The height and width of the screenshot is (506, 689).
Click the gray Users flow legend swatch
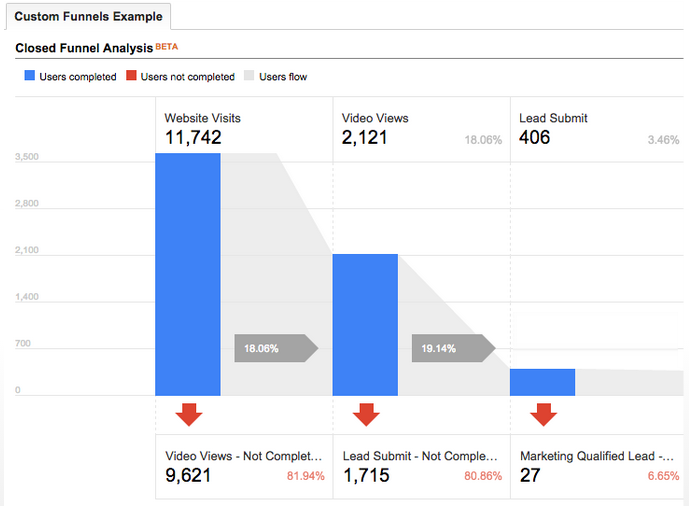[249, 77]
